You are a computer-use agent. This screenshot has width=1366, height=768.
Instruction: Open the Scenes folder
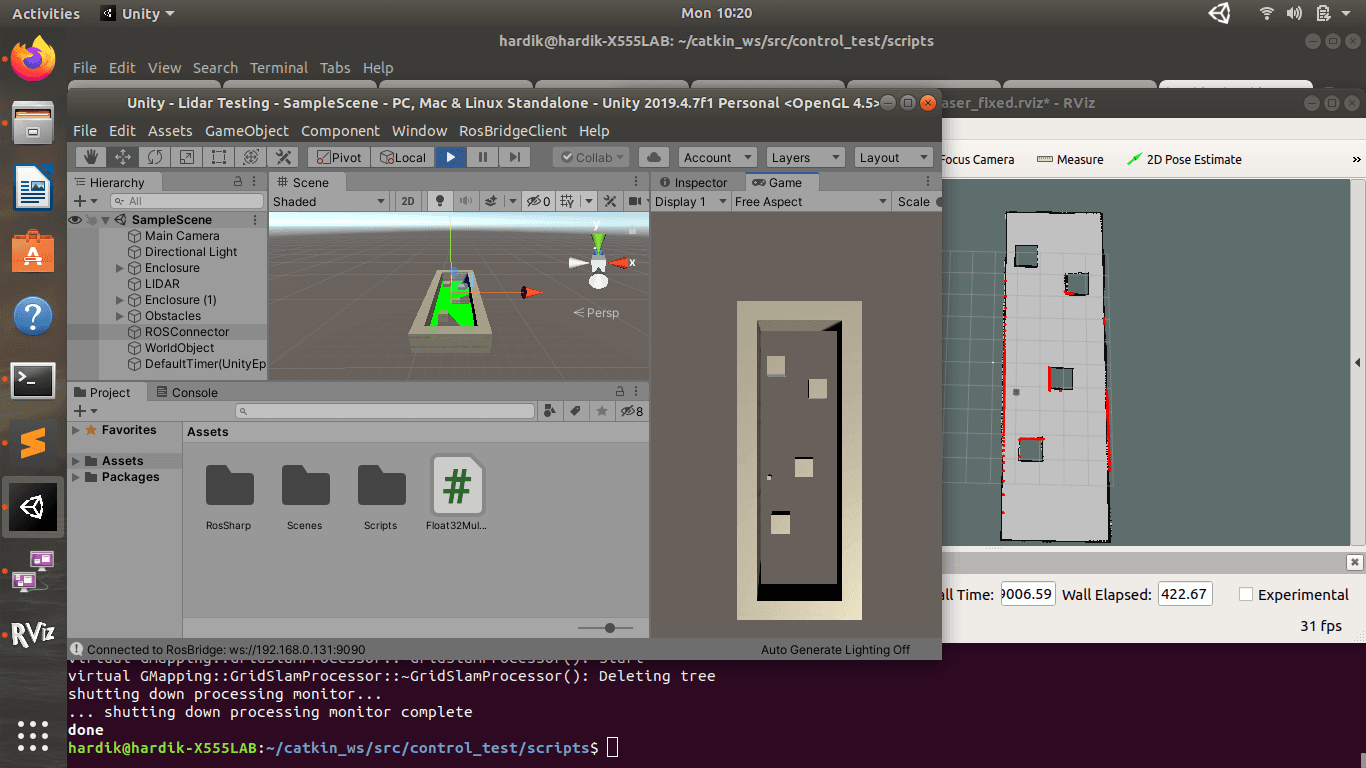coord(305,496)
